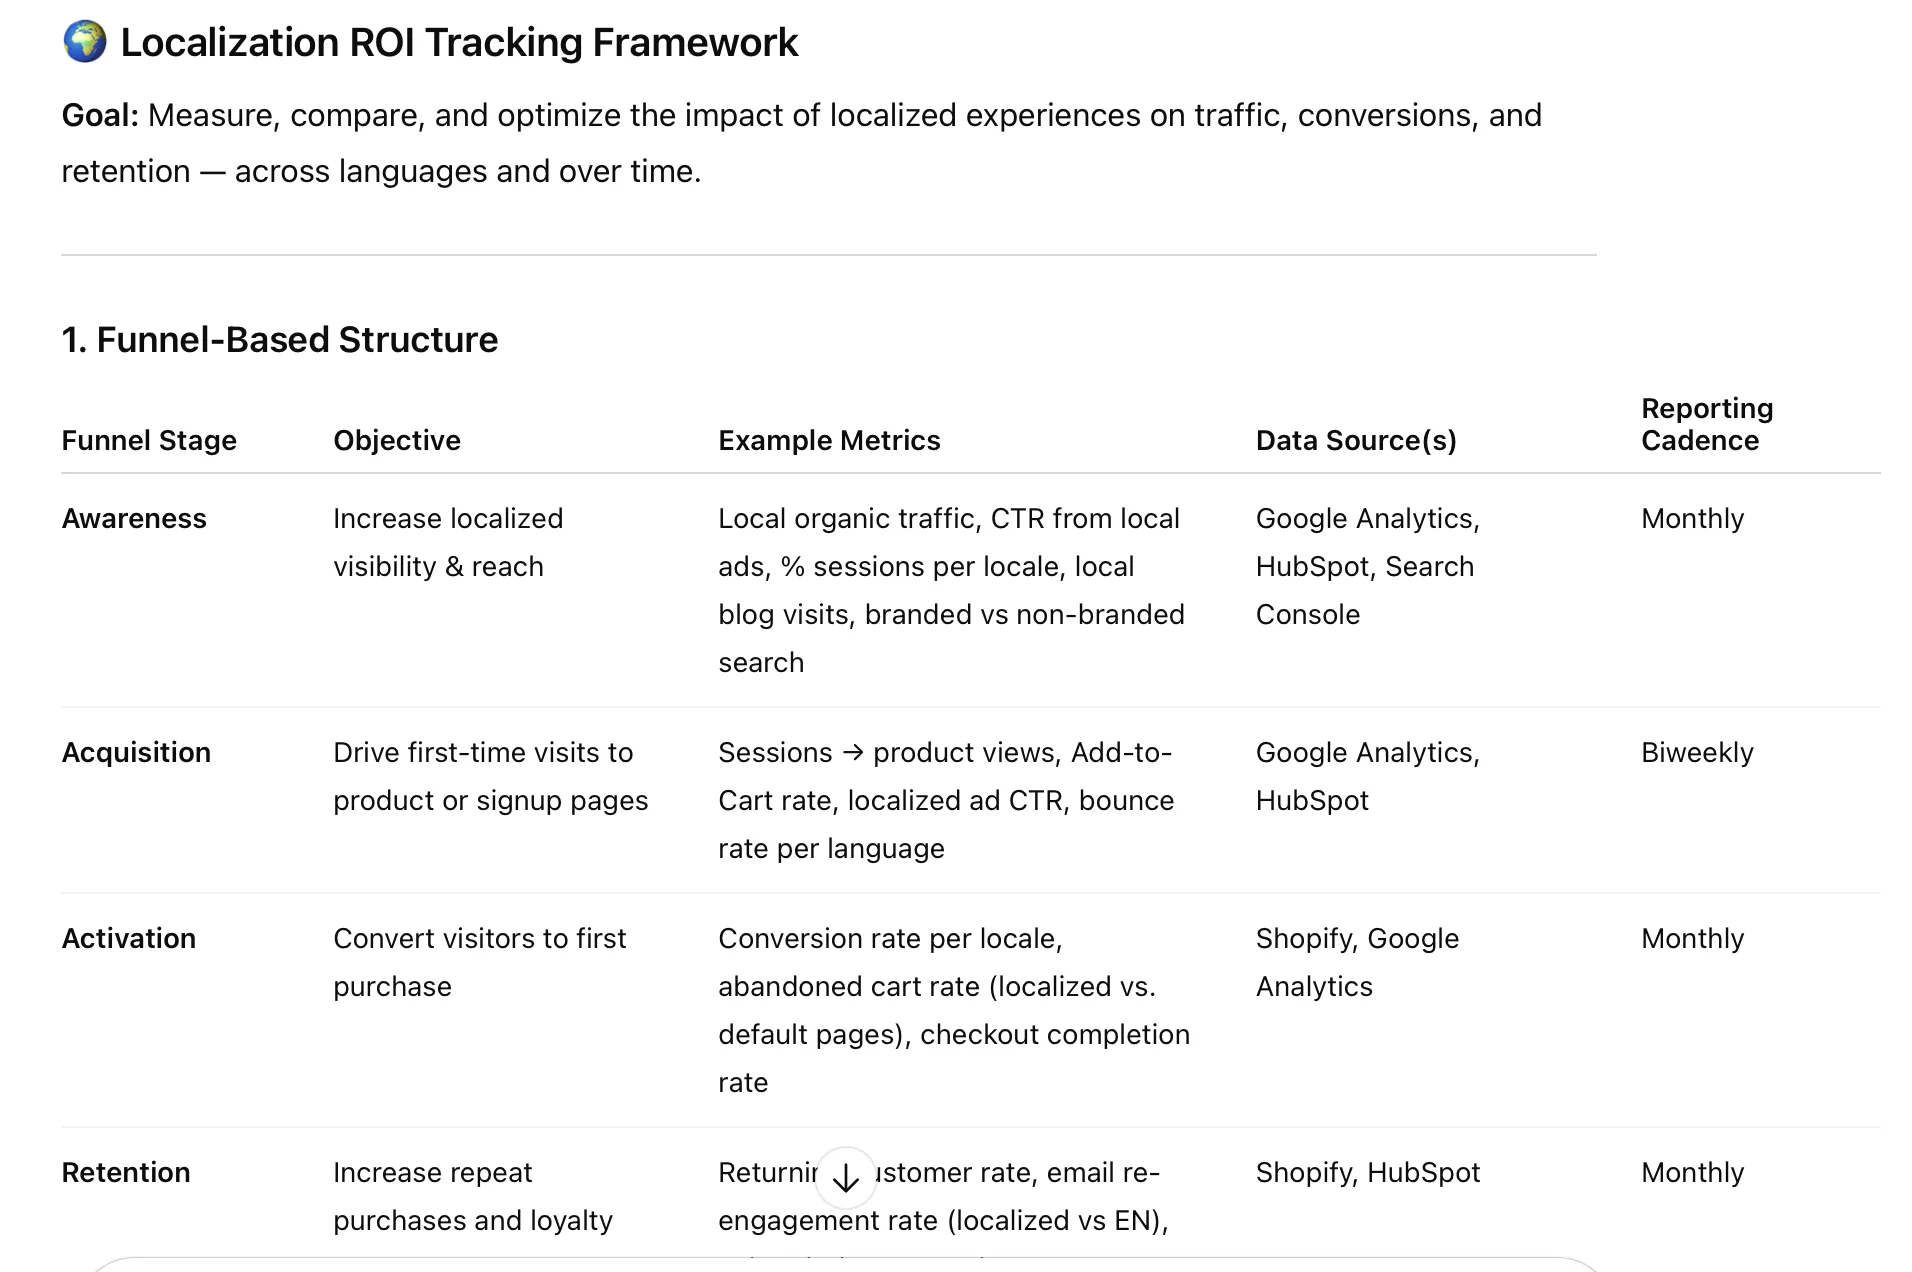This screenshot has height=1272, width=1912.
Task: Select the Retention row label
Action: (126, 1172)
